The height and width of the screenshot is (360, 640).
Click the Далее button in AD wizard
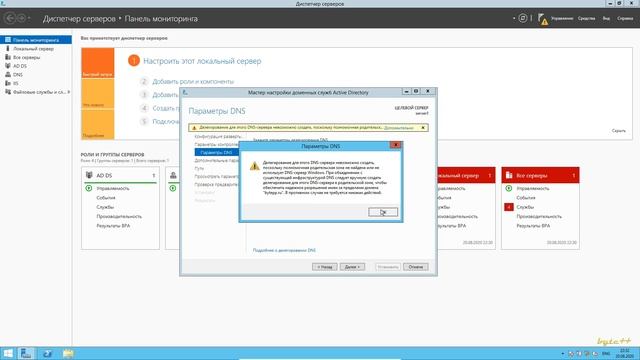pos(352,267)
